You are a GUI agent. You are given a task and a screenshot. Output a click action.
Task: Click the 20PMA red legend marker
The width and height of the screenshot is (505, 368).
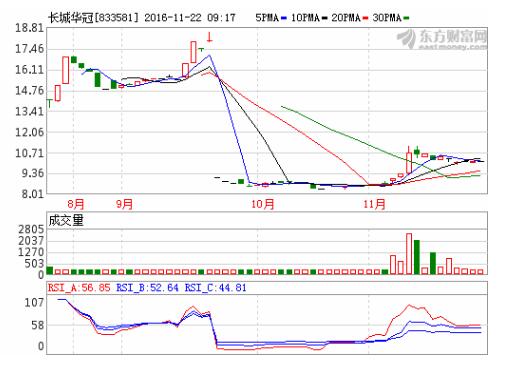[366, 18]
